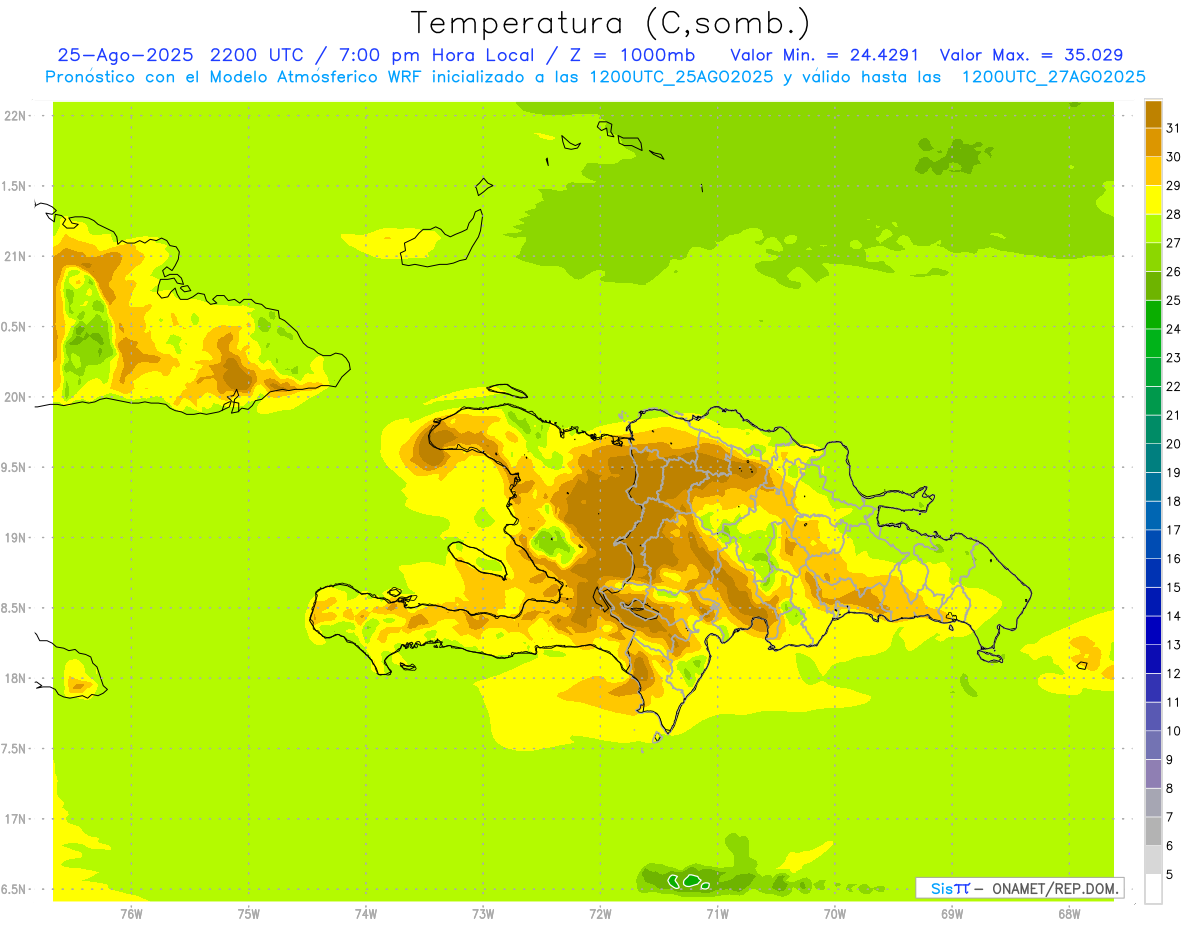Screen dimensions: 1200x927
Task: Click the blue legend swatch between 15 and 16
Action: click(x=1153, y=573)
